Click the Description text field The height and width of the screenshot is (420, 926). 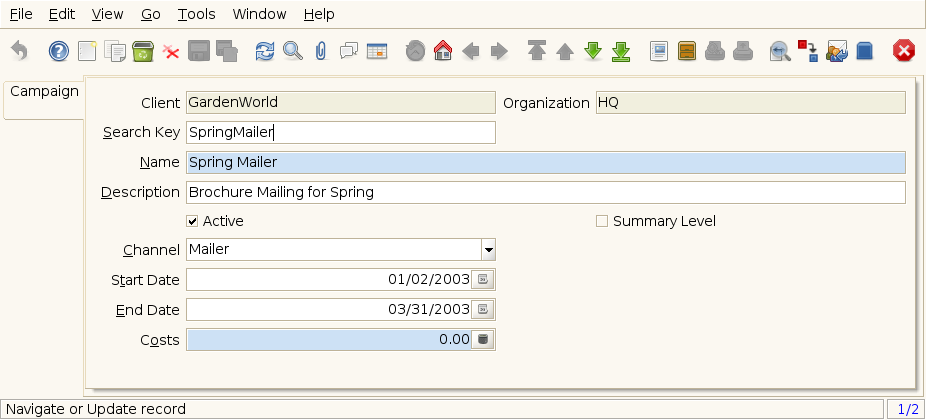(545, 192)
